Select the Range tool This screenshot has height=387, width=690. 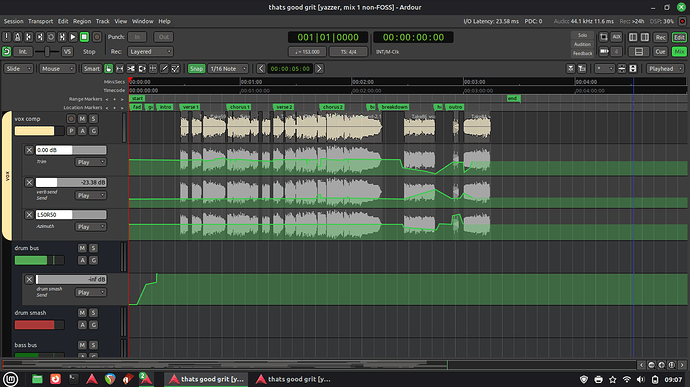pyautogui.click(x=120, y=69)
